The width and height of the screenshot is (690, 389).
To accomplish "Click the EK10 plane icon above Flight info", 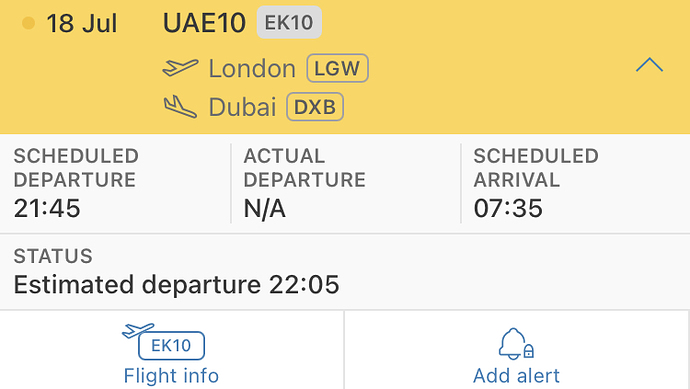I will coord(163,341).
